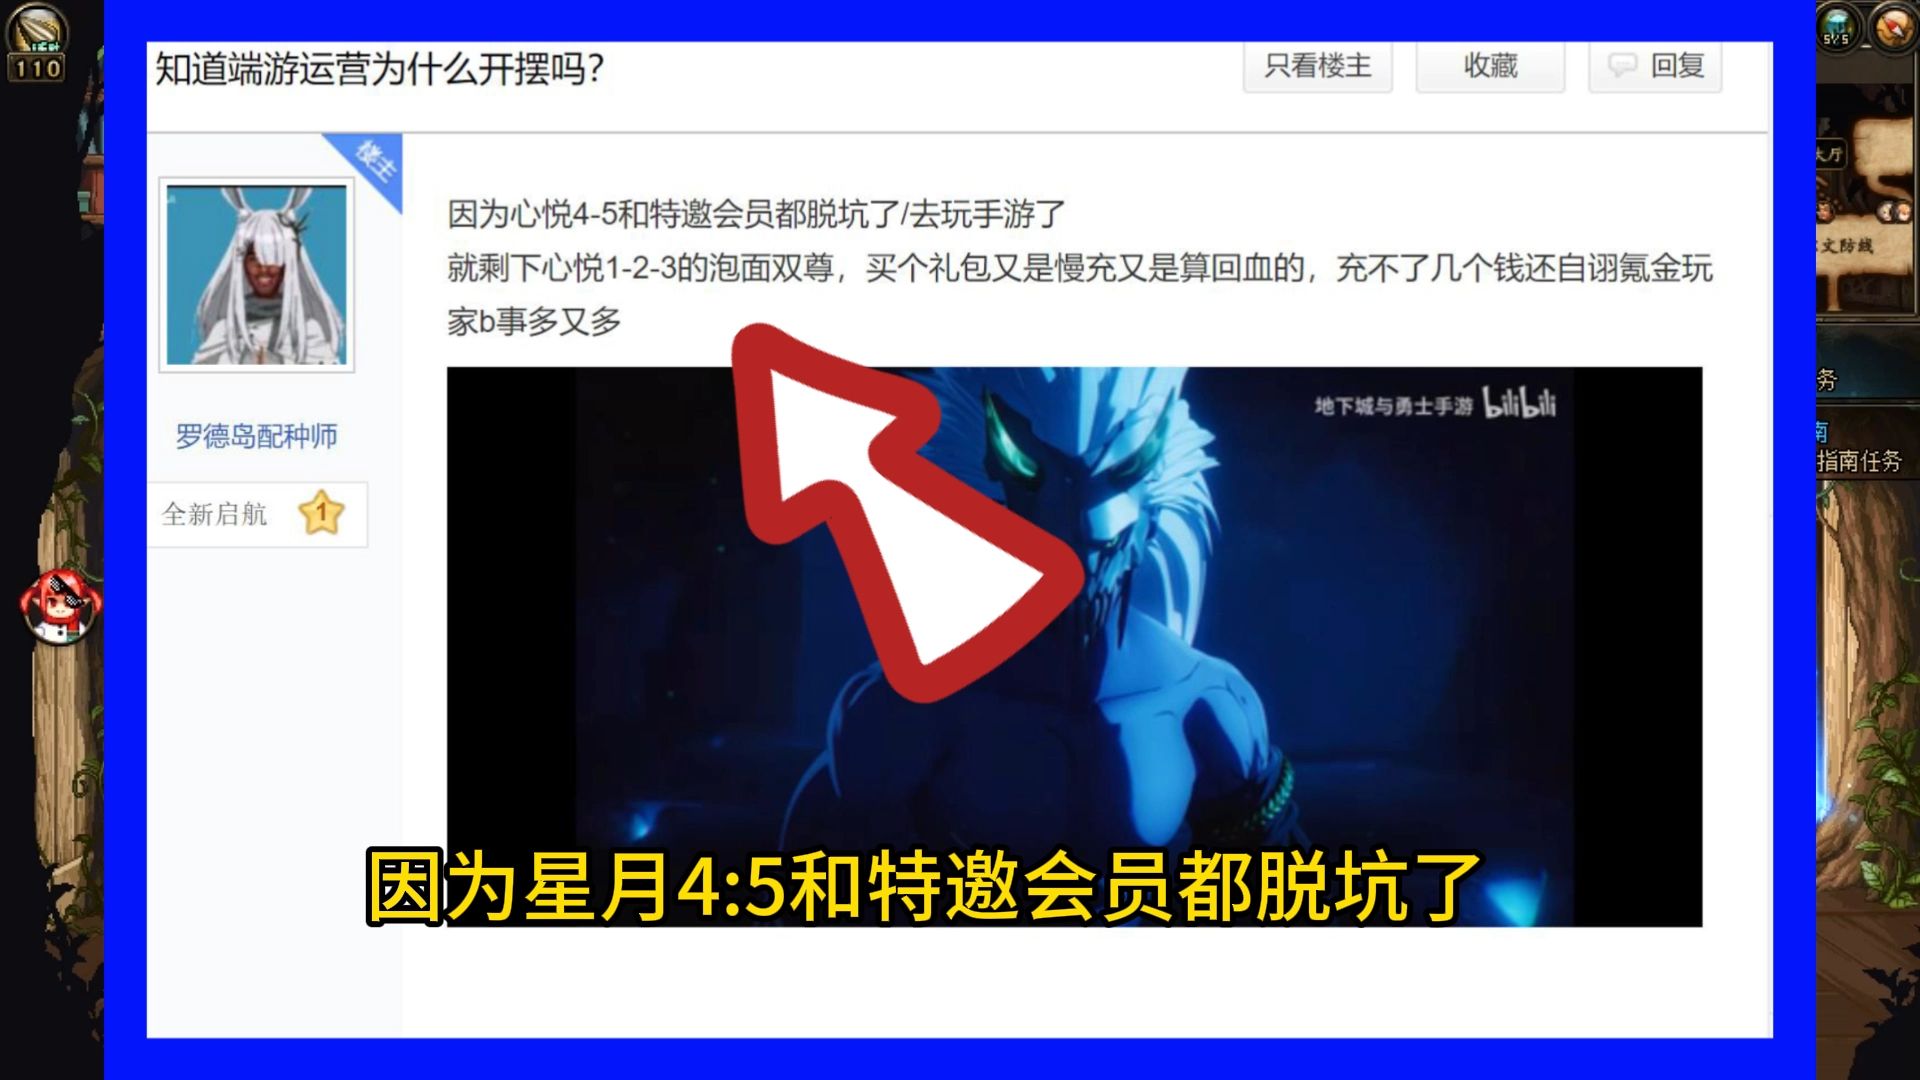Click the character avatar icon for 罗德岛配种师
This screenshot has height=1080, width=1920.
[x=258, y=272]
